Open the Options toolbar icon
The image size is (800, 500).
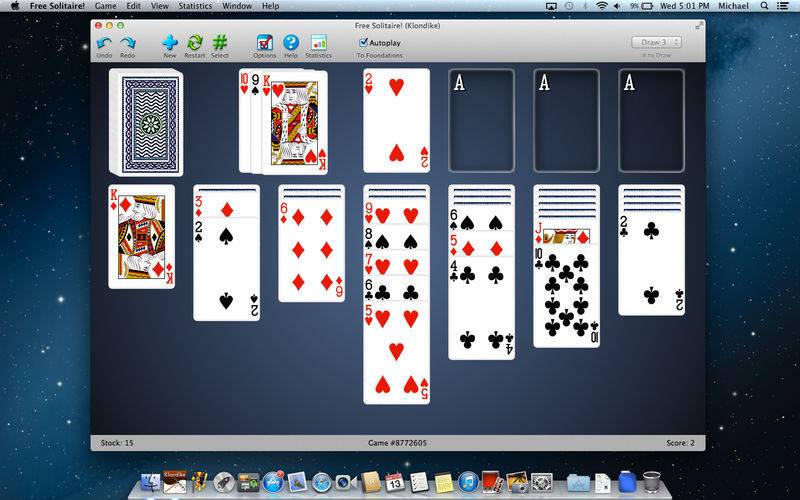[264, 42]
